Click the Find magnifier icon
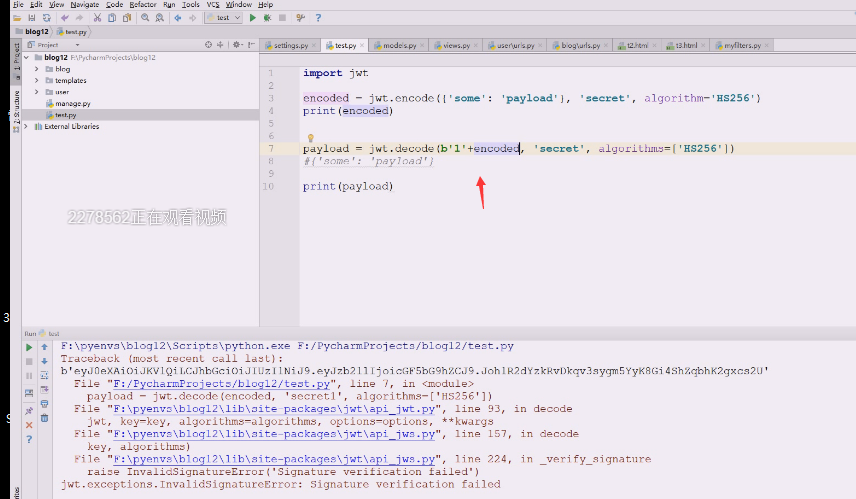Image resolution: width=856 pixels, height=499 pixels. [145, 18]
